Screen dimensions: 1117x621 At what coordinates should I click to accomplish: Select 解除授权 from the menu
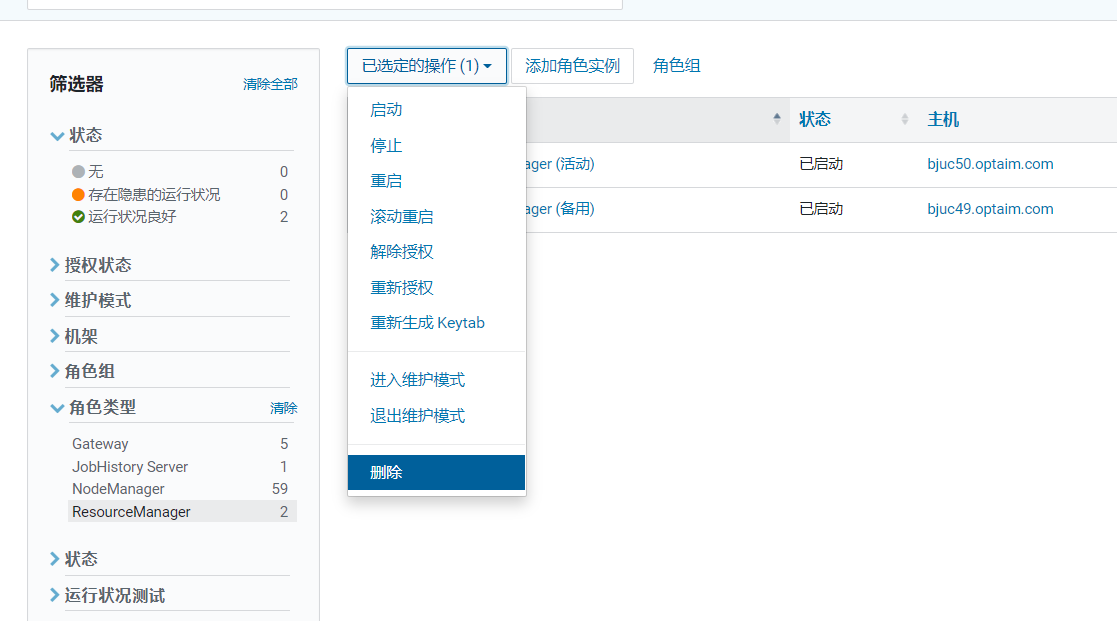click(402, 251)
